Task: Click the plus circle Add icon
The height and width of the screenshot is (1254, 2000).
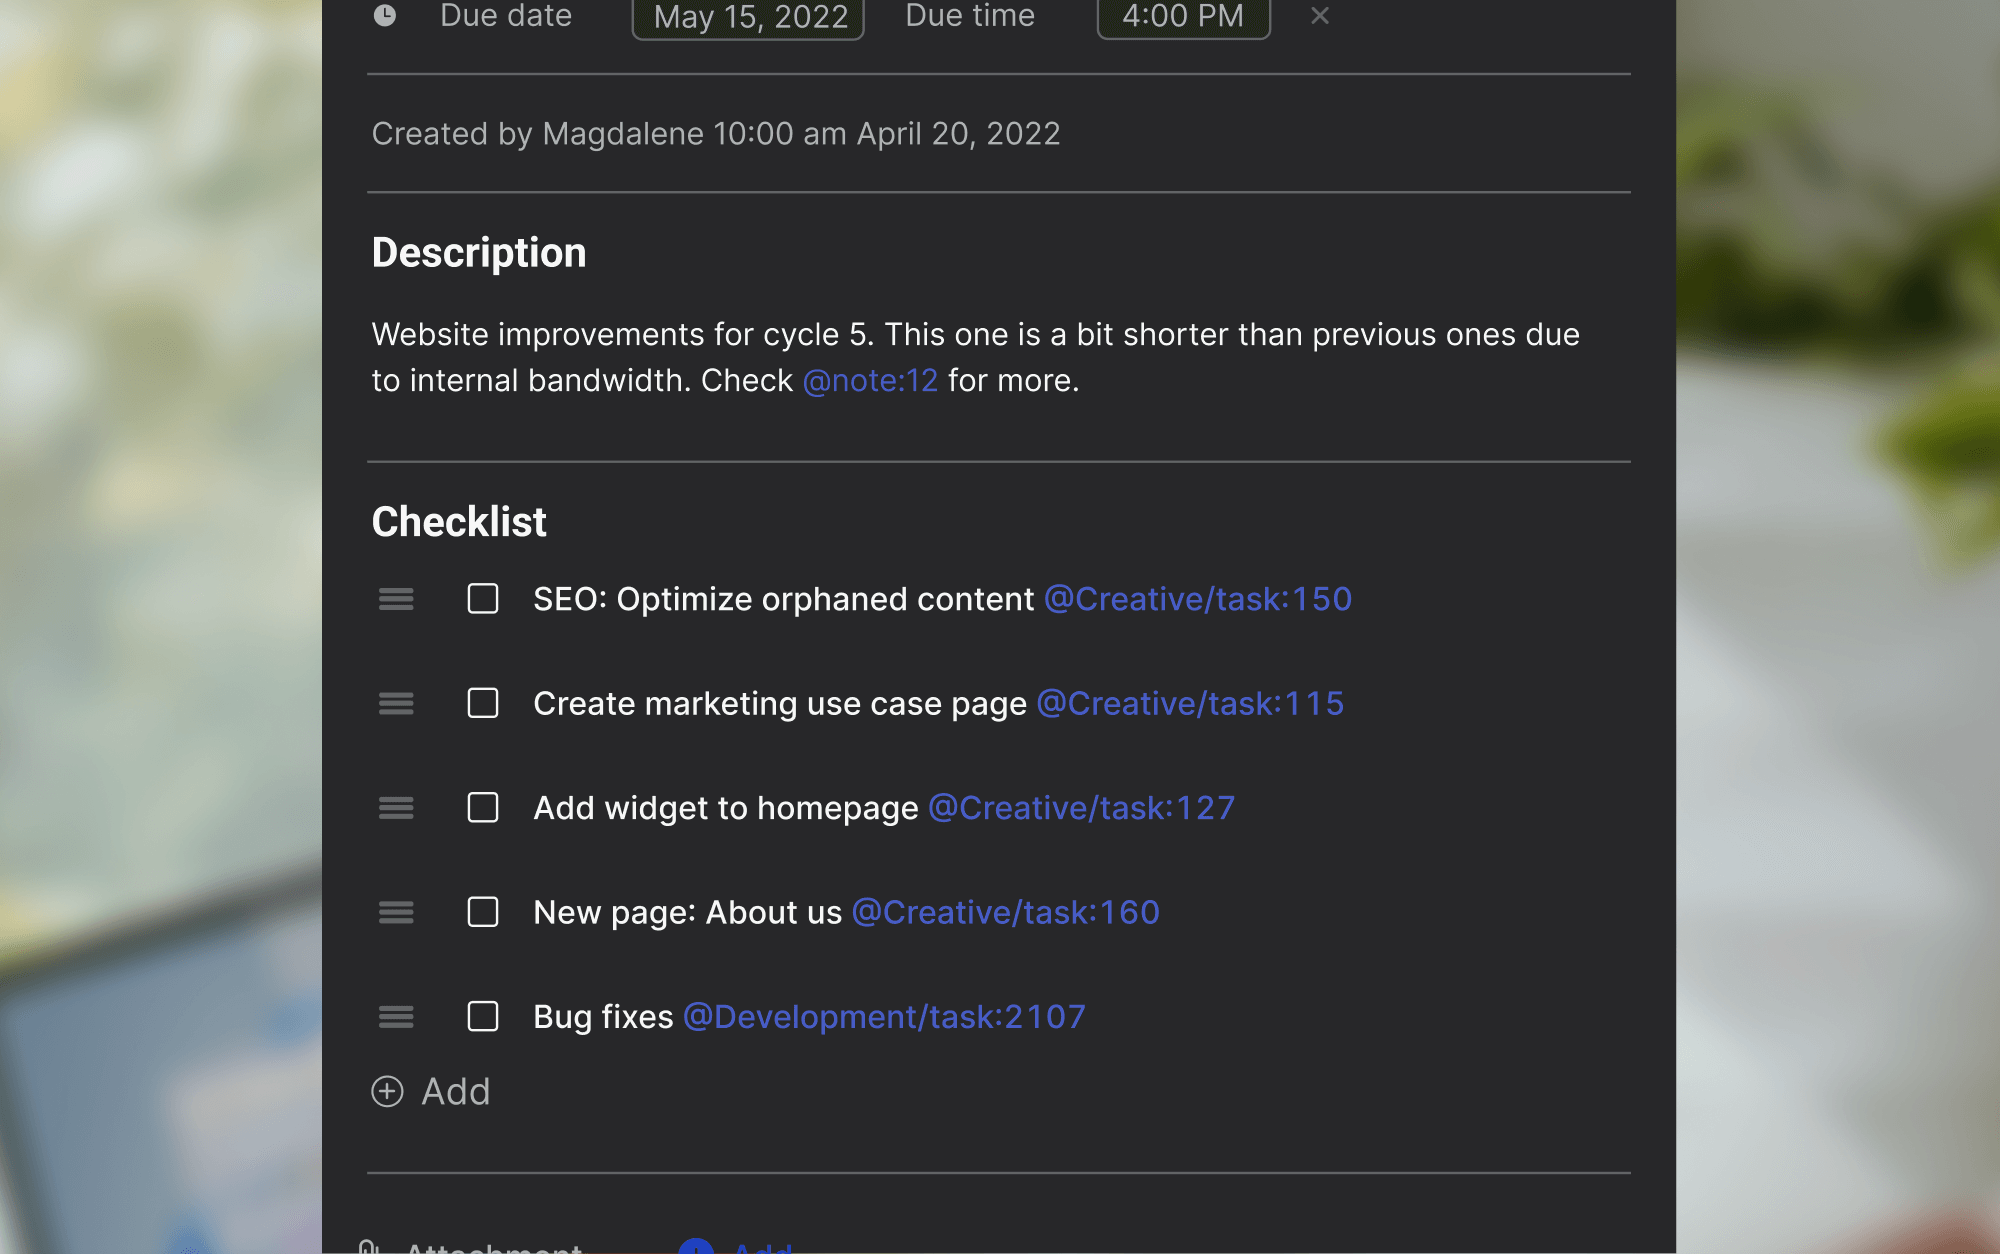Action: click(388, 1091)
